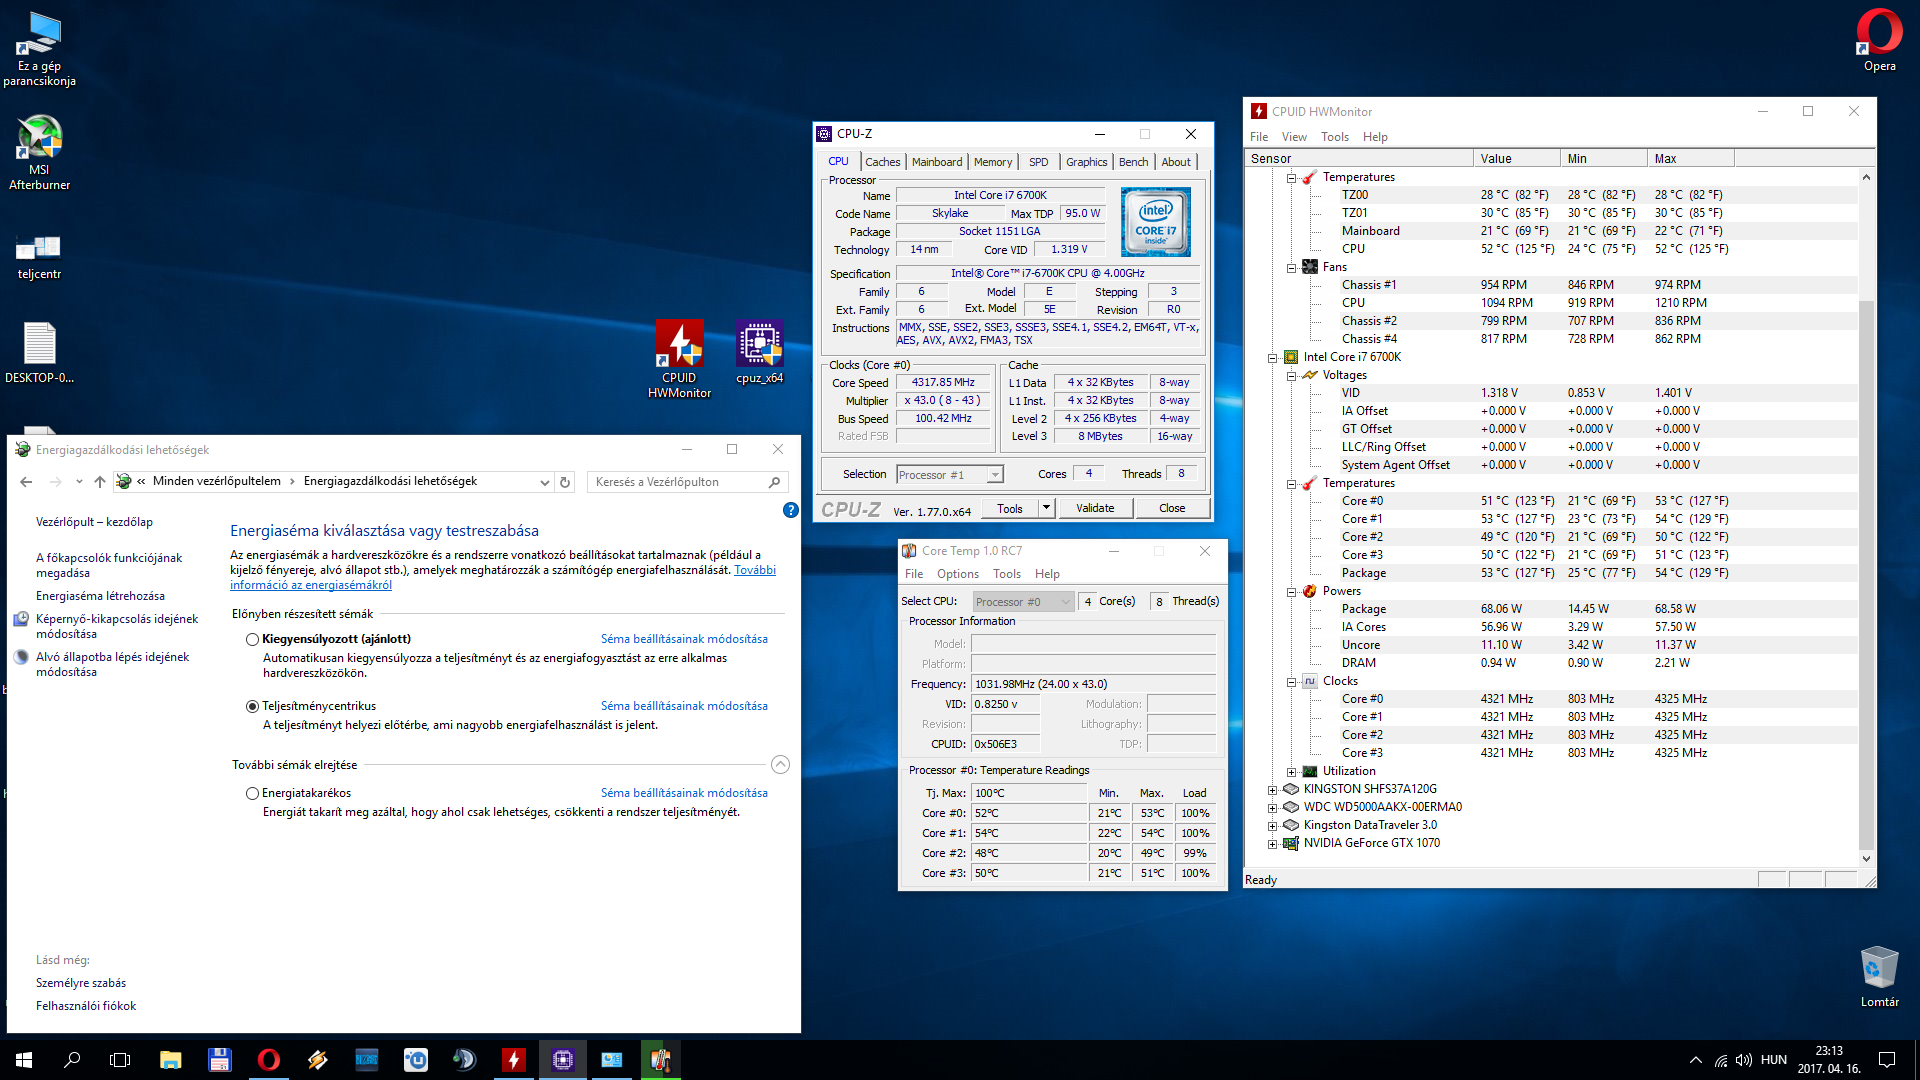Switch to Mainboard tab in CPU-Z
Image resolution: width=1920 pixels, height=1080 pixels.
pyautogui.click(x=937, y=162)
